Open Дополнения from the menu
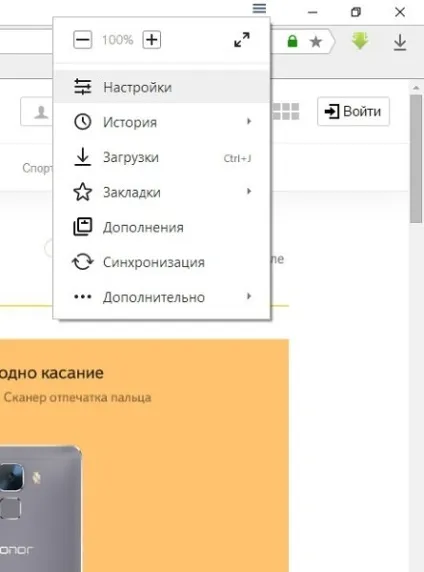 click(x=162, y=227)
